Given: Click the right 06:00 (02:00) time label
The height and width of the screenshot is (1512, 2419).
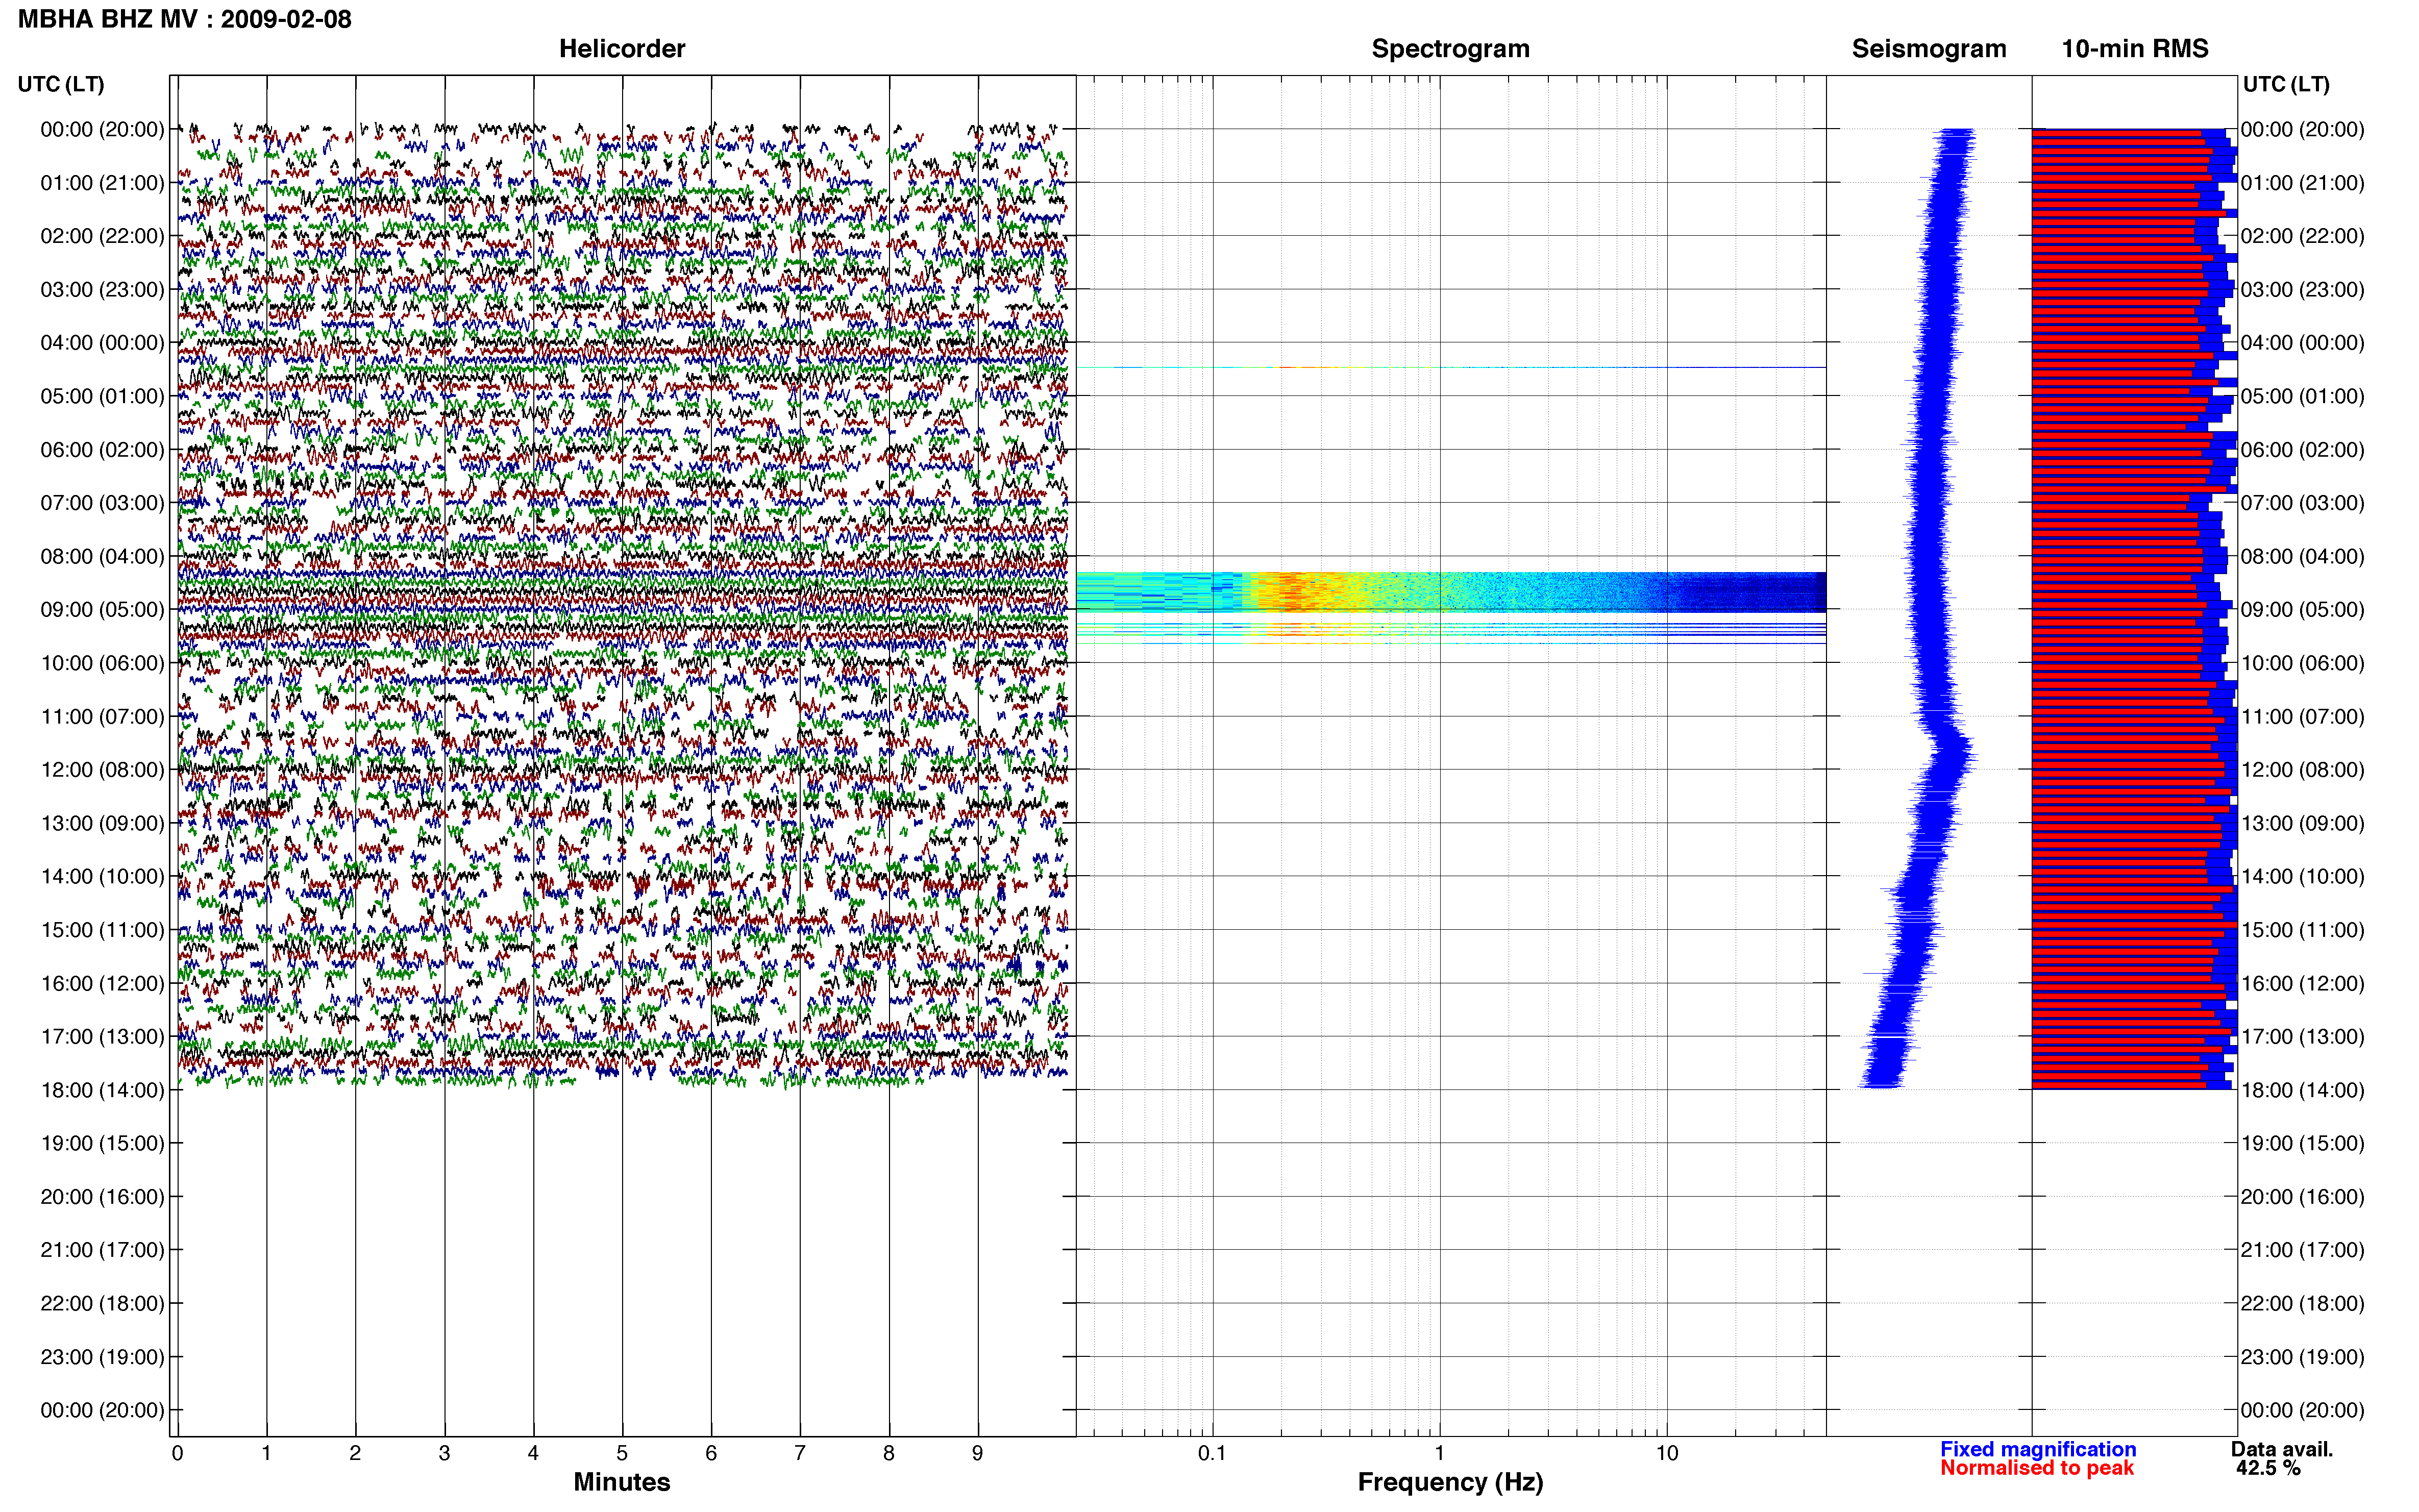Looking at the screenshot, I should (x=2302, y=450).
